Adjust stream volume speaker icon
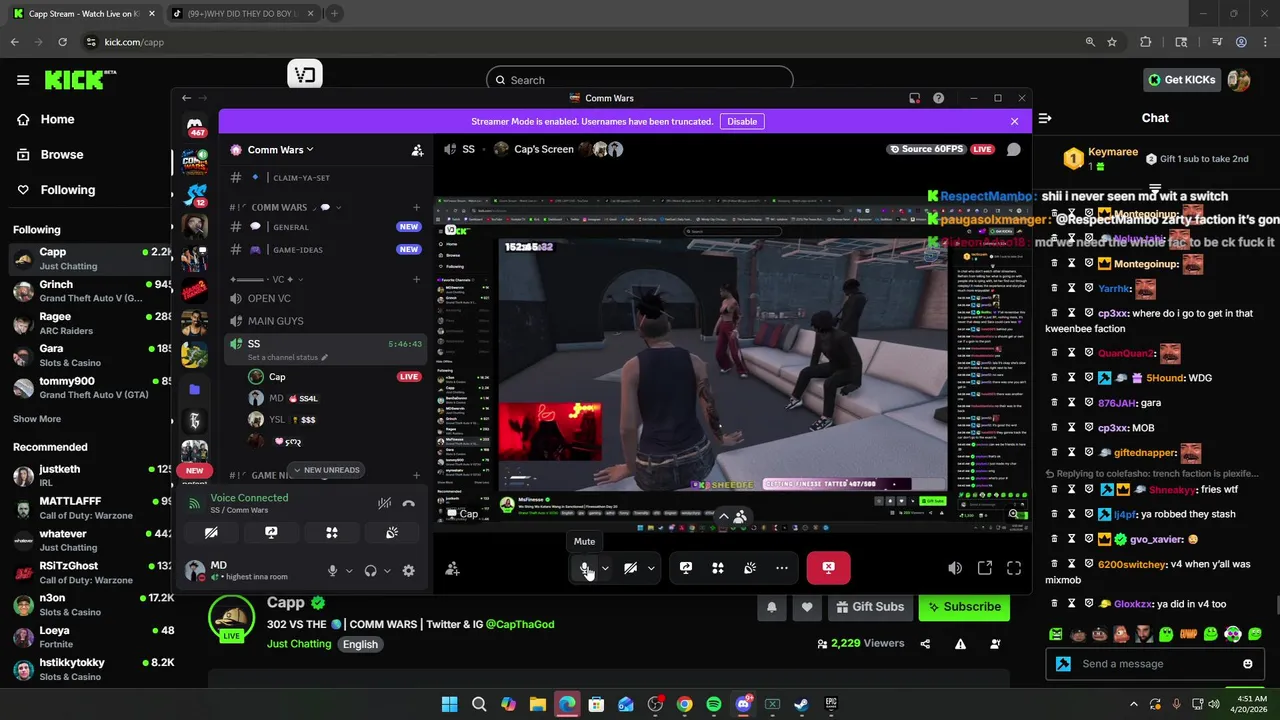1280x720 pixels. 955,568
